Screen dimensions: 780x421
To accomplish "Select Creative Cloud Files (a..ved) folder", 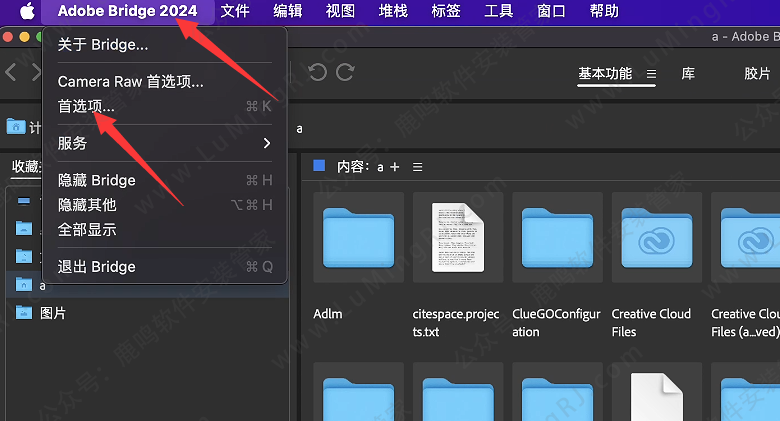I will (746, 238).
